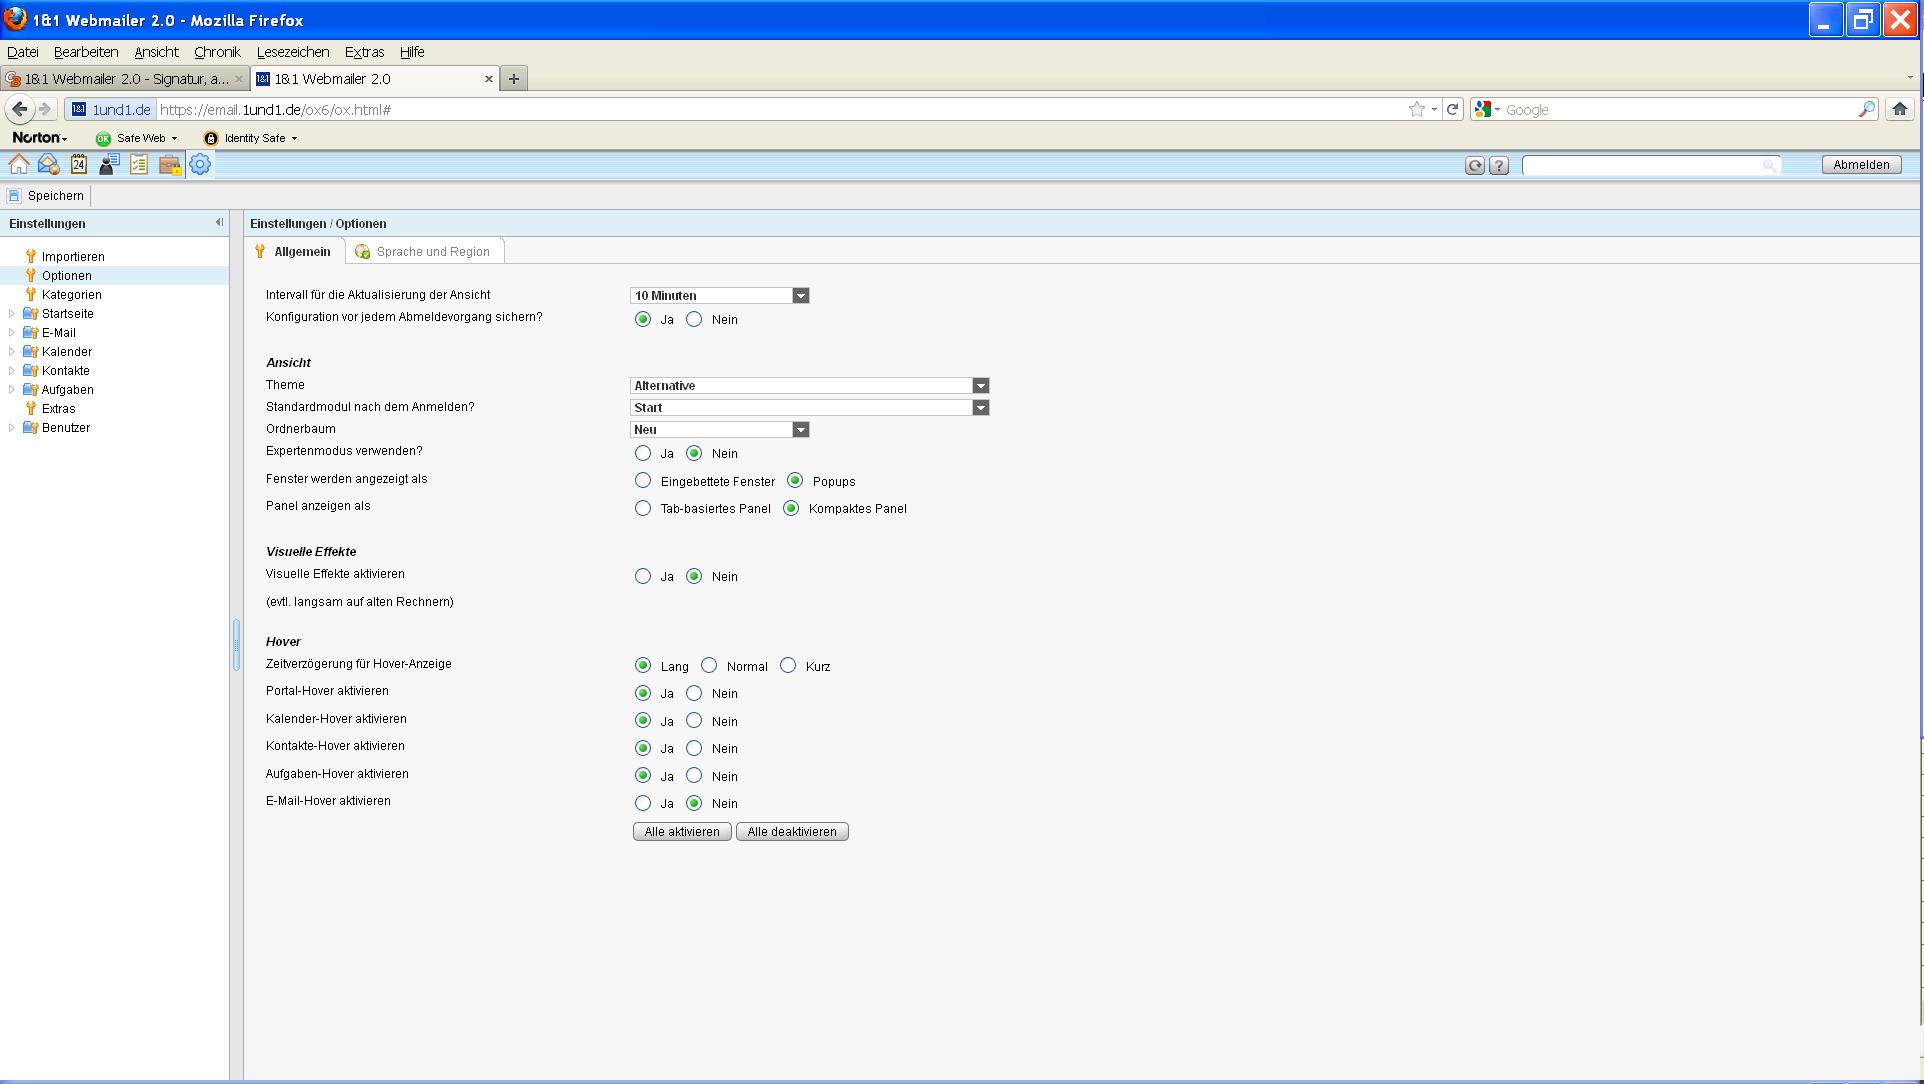Screen dimensions: 1924x1084
Task: Expand the E-Mail tree node
Action: click(x=12, y=333)
